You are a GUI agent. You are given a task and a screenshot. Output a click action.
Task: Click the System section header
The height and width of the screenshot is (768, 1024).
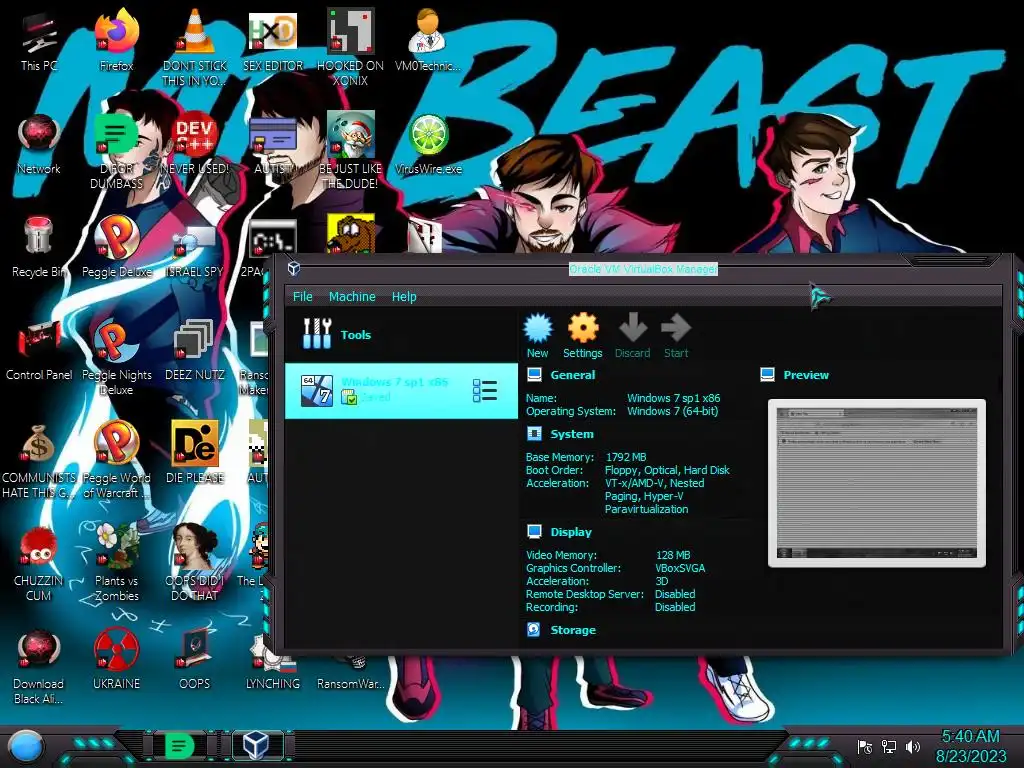pos(571,434)
